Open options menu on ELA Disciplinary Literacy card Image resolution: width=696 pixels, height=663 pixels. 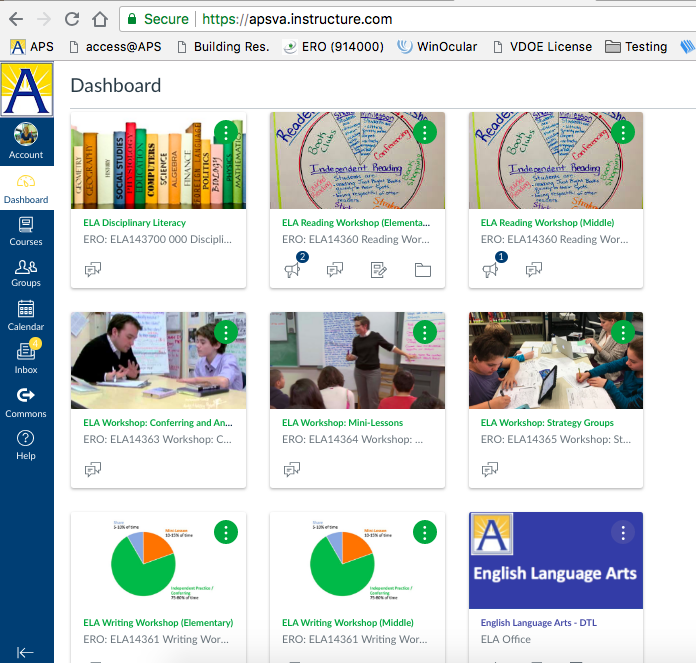[x=226, y=132]
